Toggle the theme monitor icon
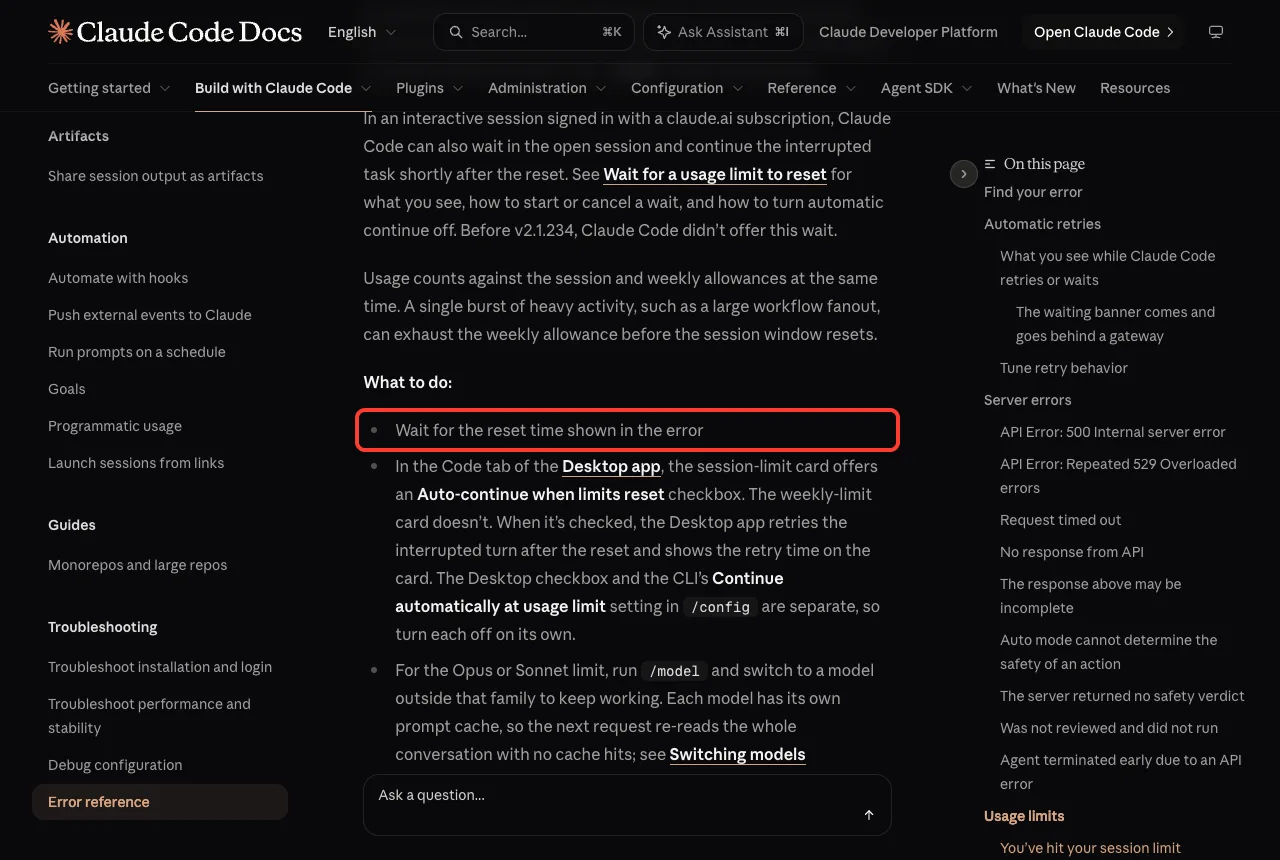 (x=1216, y=32)
